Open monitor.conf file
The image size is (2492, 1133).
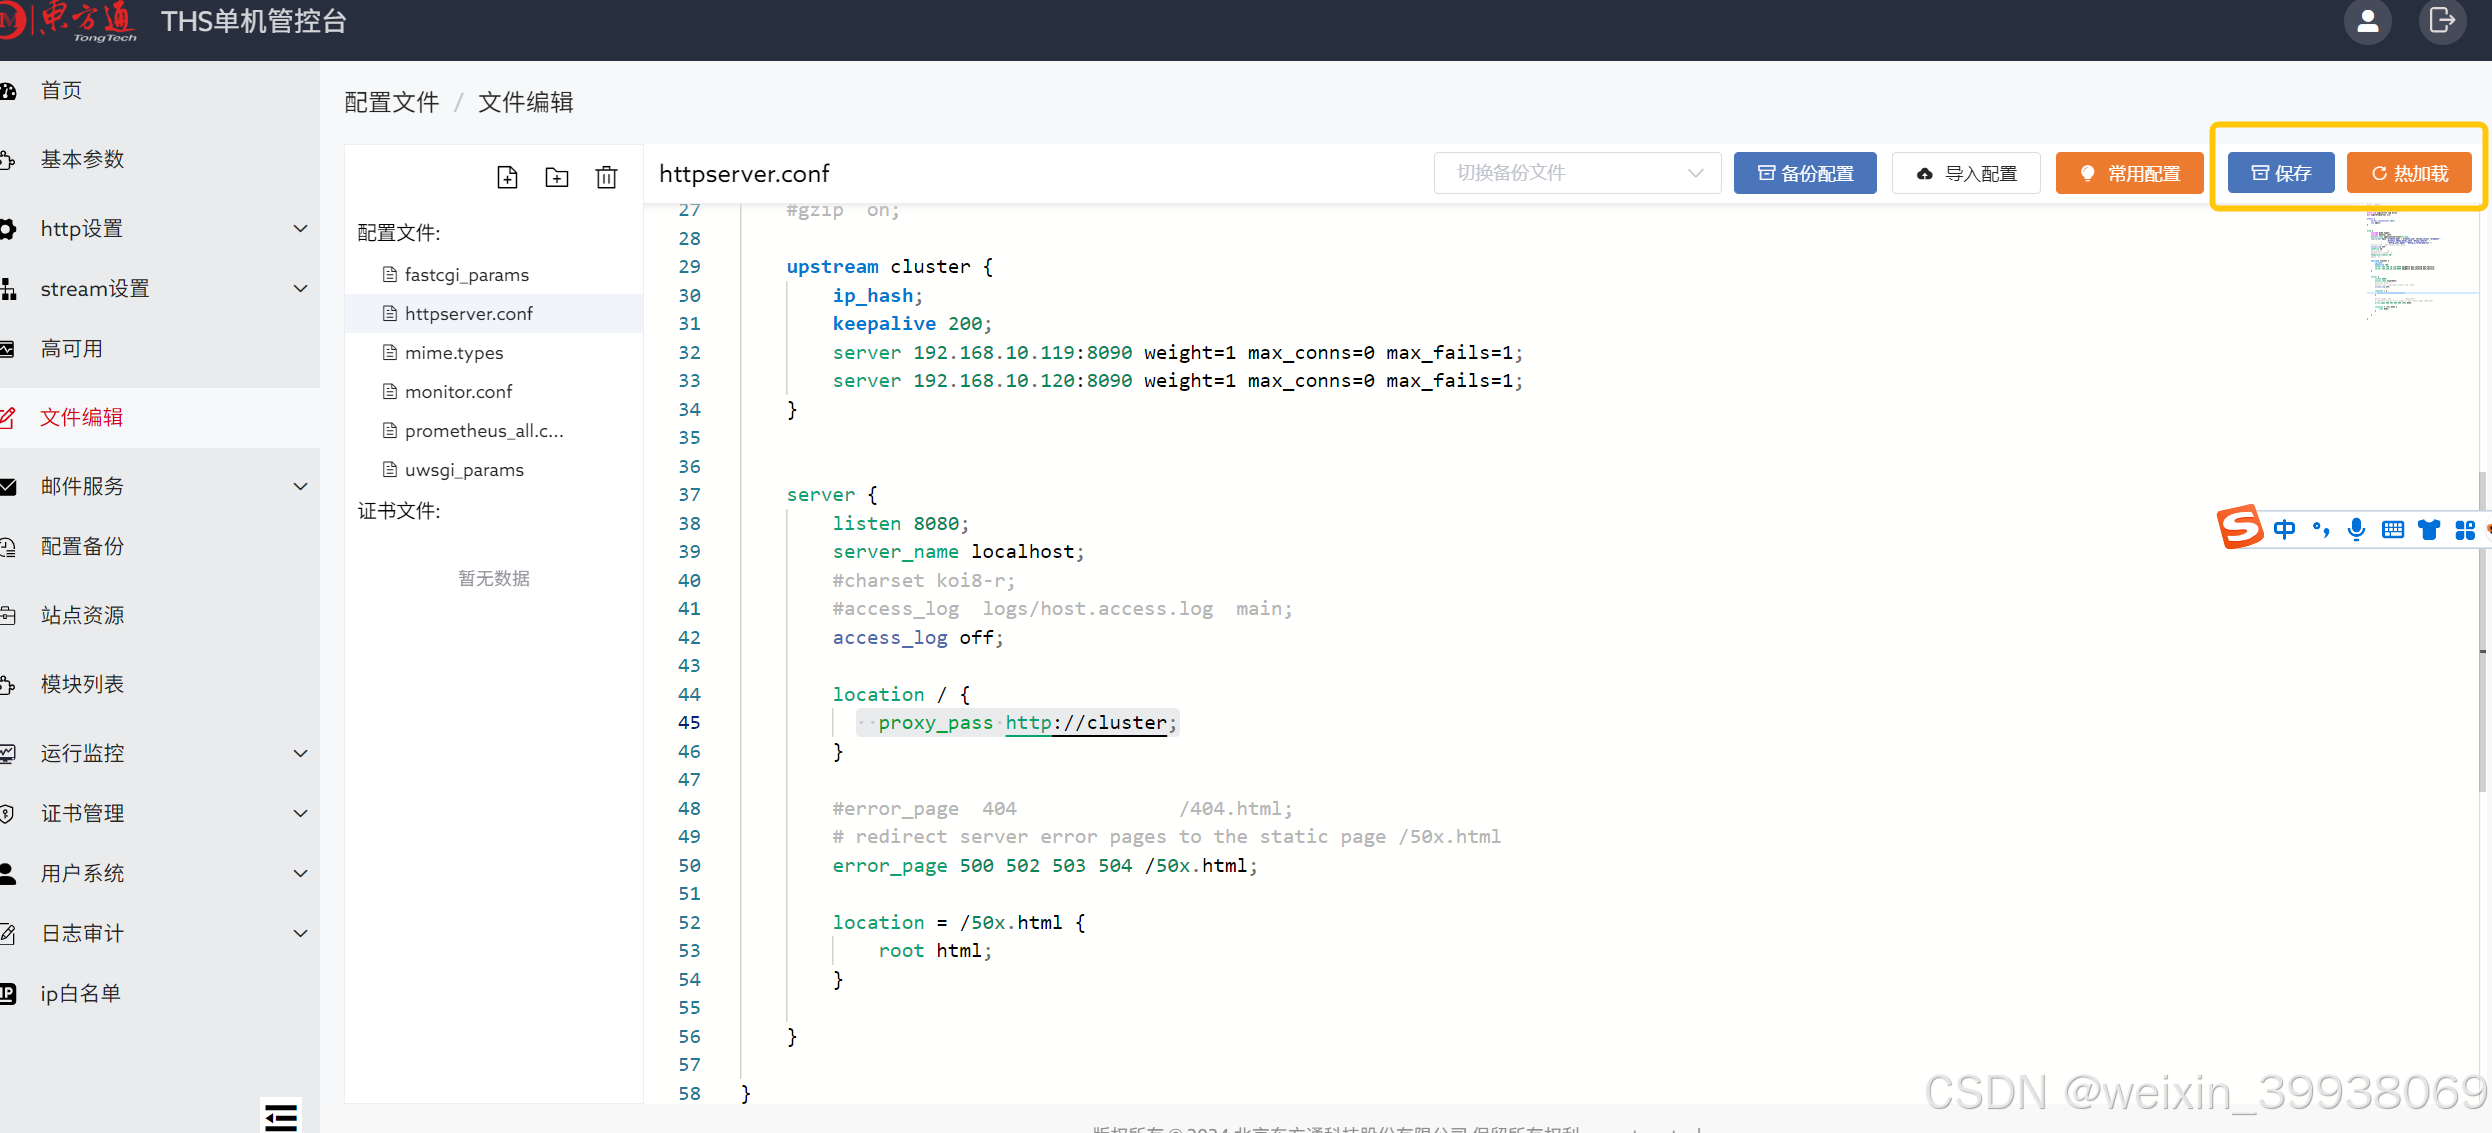[x=494, y=392]
